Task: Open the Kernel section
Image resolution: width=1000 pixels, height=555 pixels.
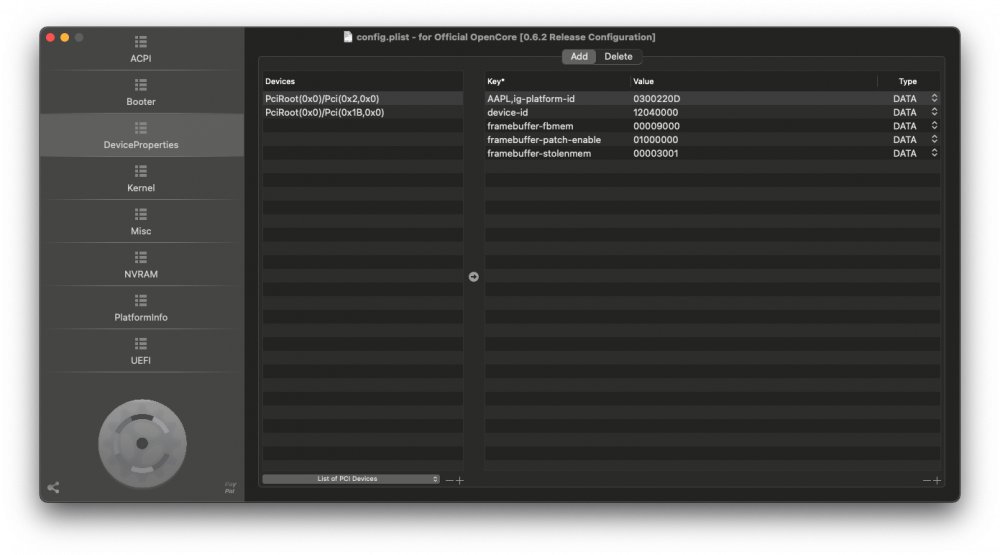Action: tap(141, 179)
